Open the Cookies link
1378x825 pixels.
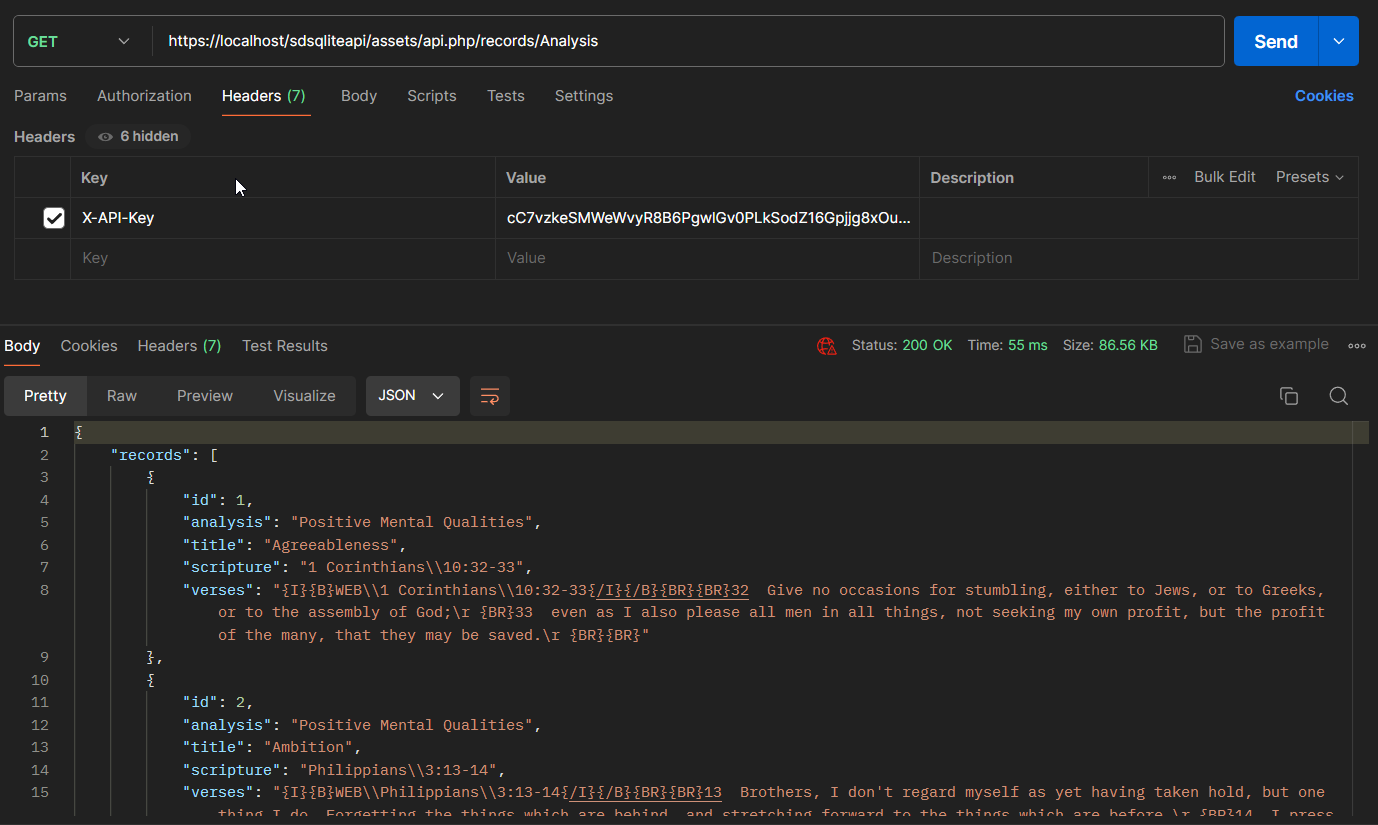click(x=1323, y=96)
